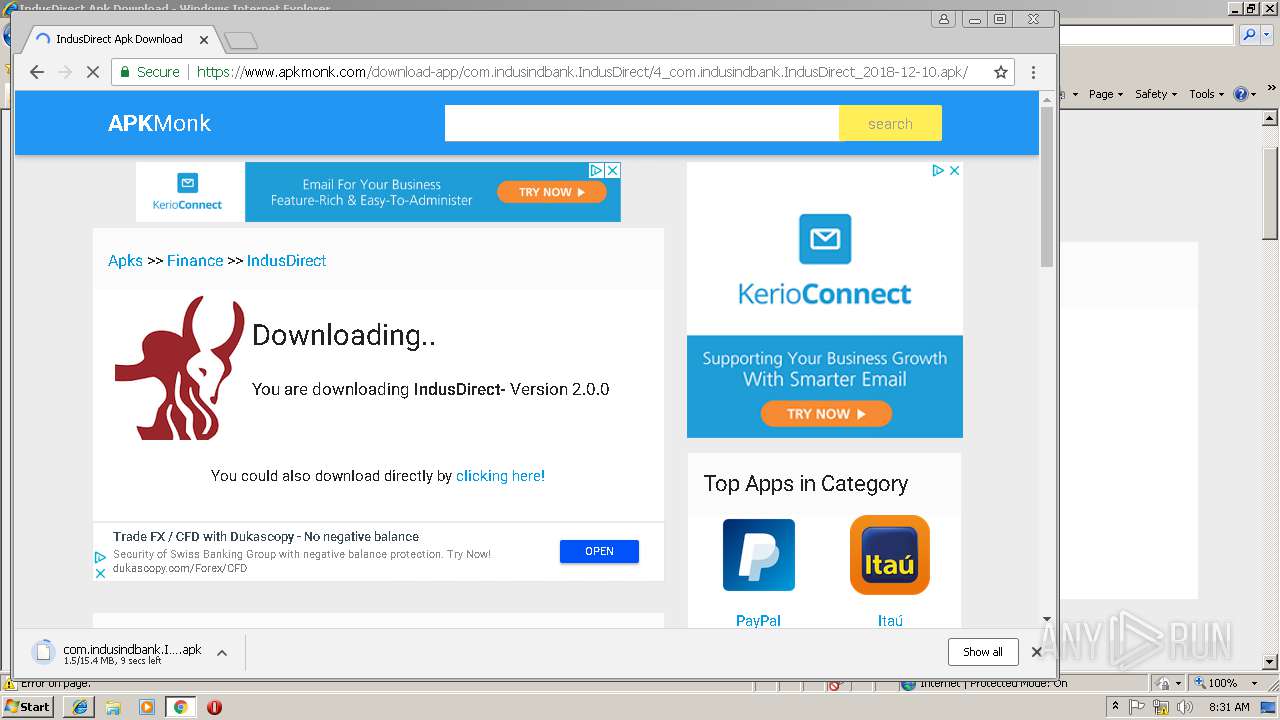Click TRY NOW in top banner ad
Screen dimensions: 1280x720
[x=552, y=192]
